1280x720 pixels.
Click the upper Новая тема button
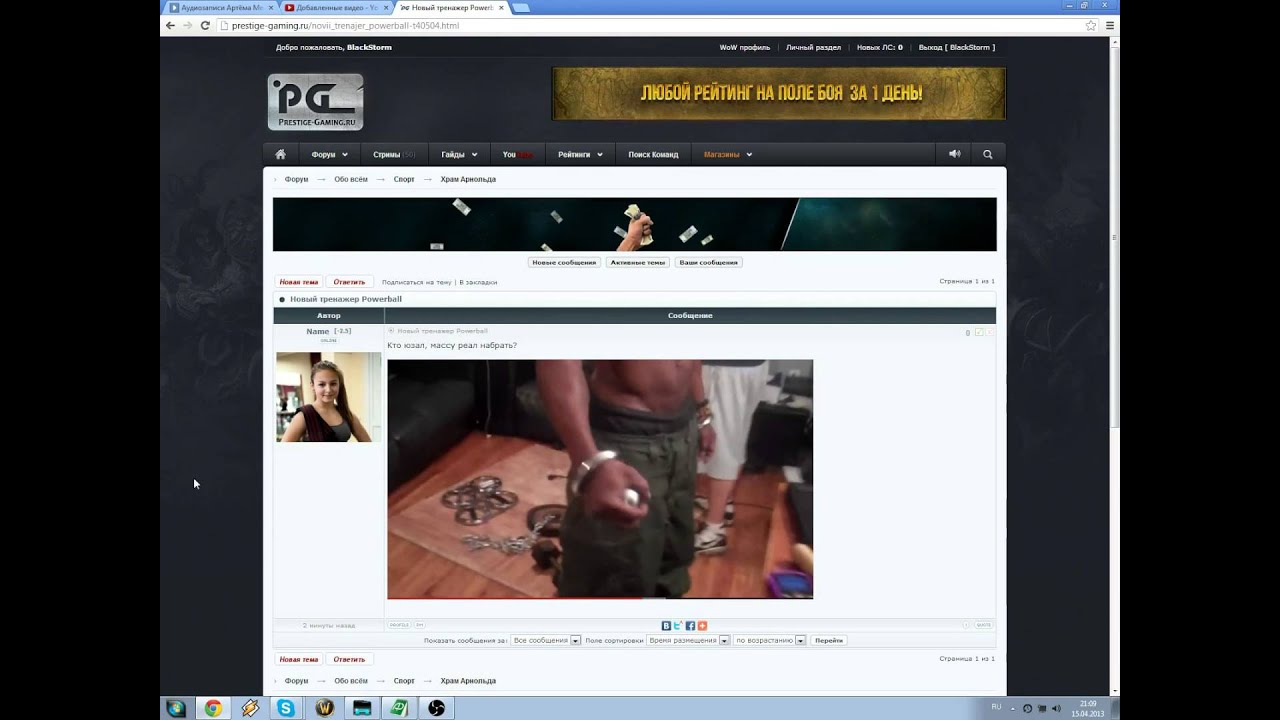tap(298, 282)
